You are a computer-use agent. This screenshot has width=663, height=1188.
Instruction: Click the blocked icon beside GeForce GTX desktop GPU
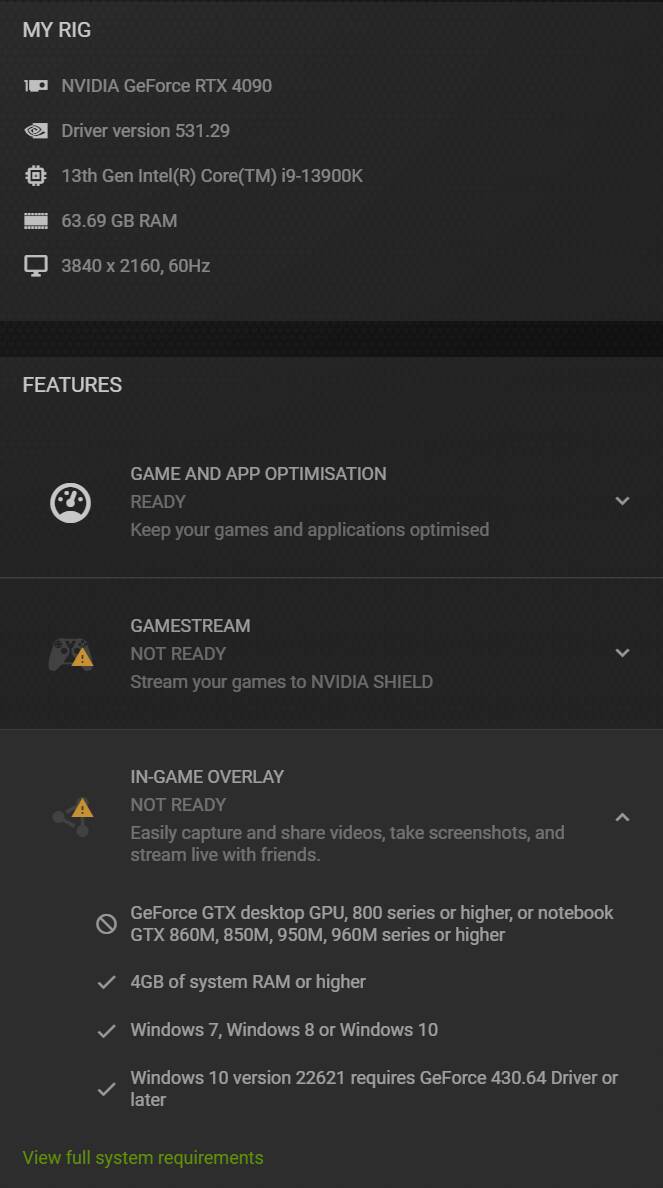click(106, 924)
